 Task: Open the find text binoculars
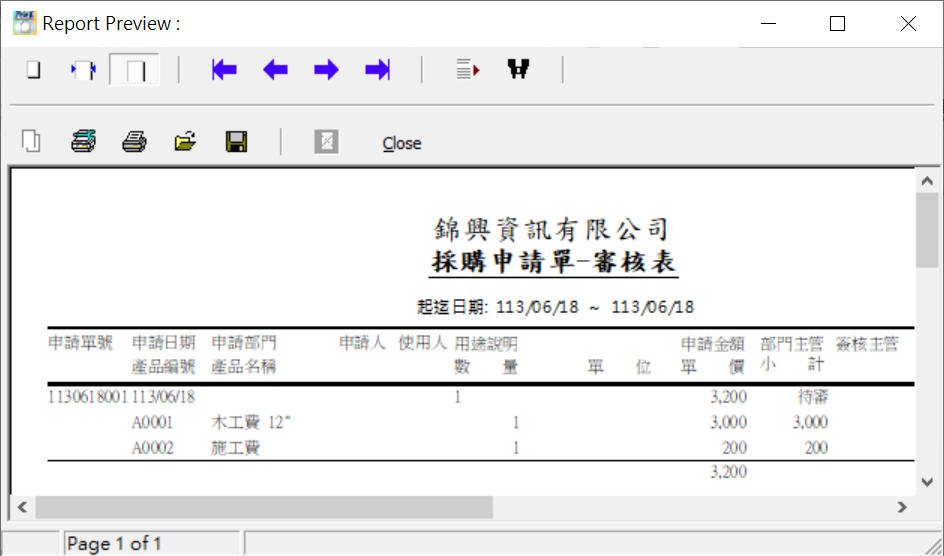[518, 69]
